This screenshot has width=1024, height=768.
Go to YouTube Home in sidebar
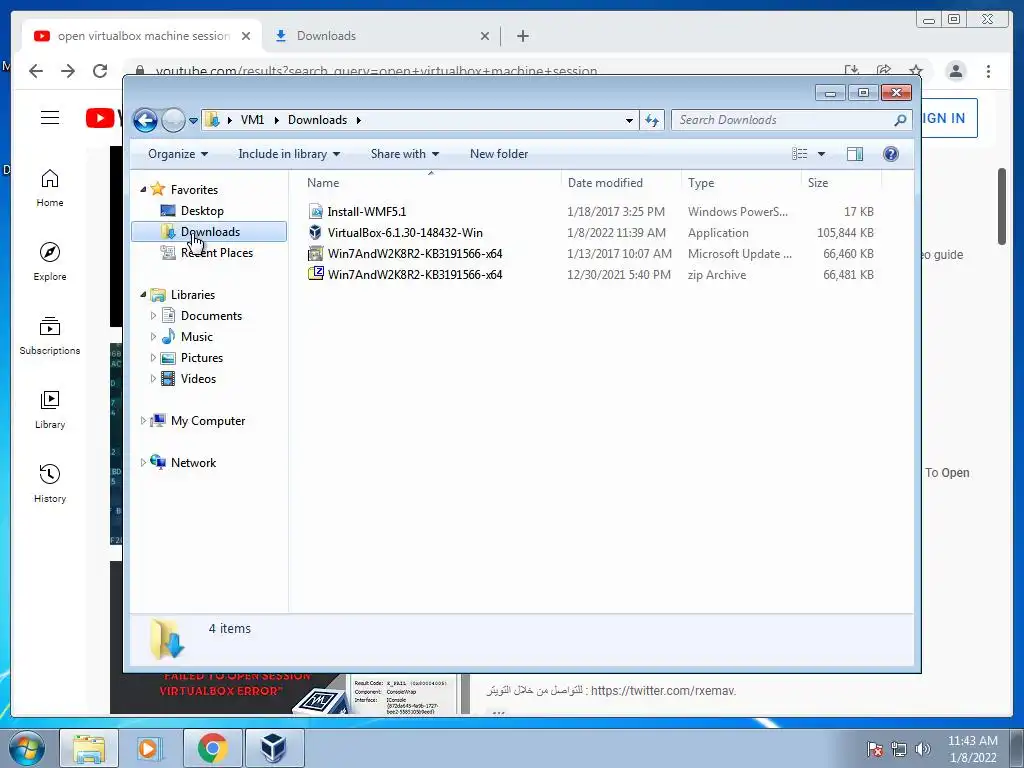point(50,188)
